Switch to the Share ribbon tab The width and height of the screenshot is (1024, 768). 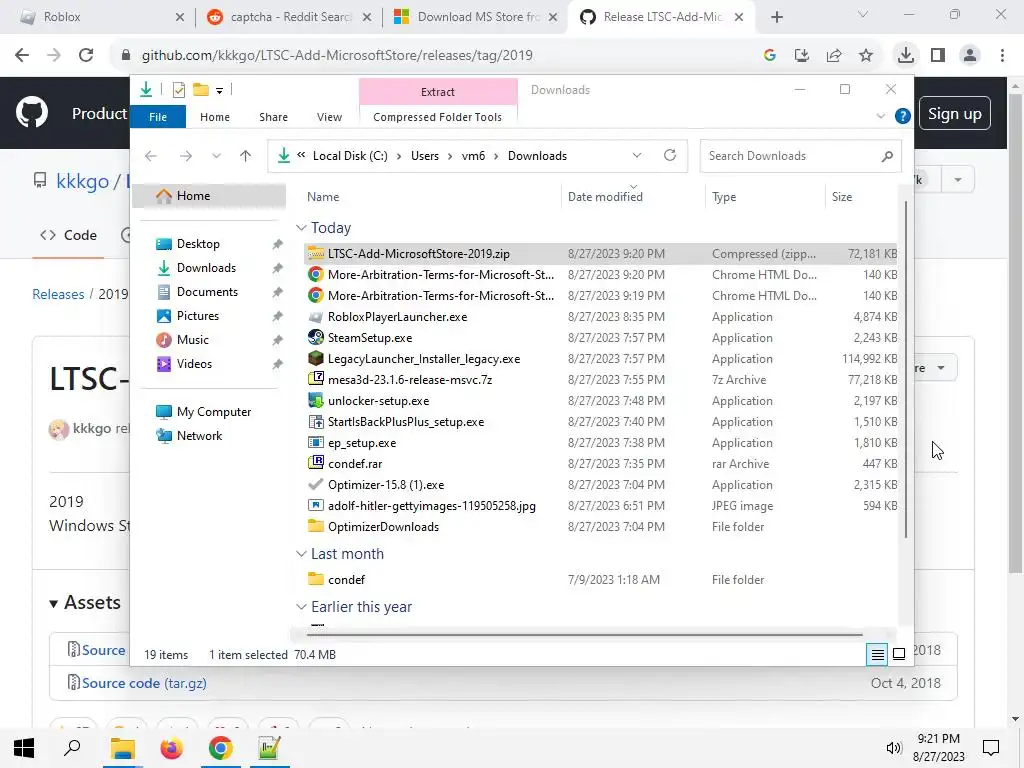pyautogui.click(x=273, y=117)
